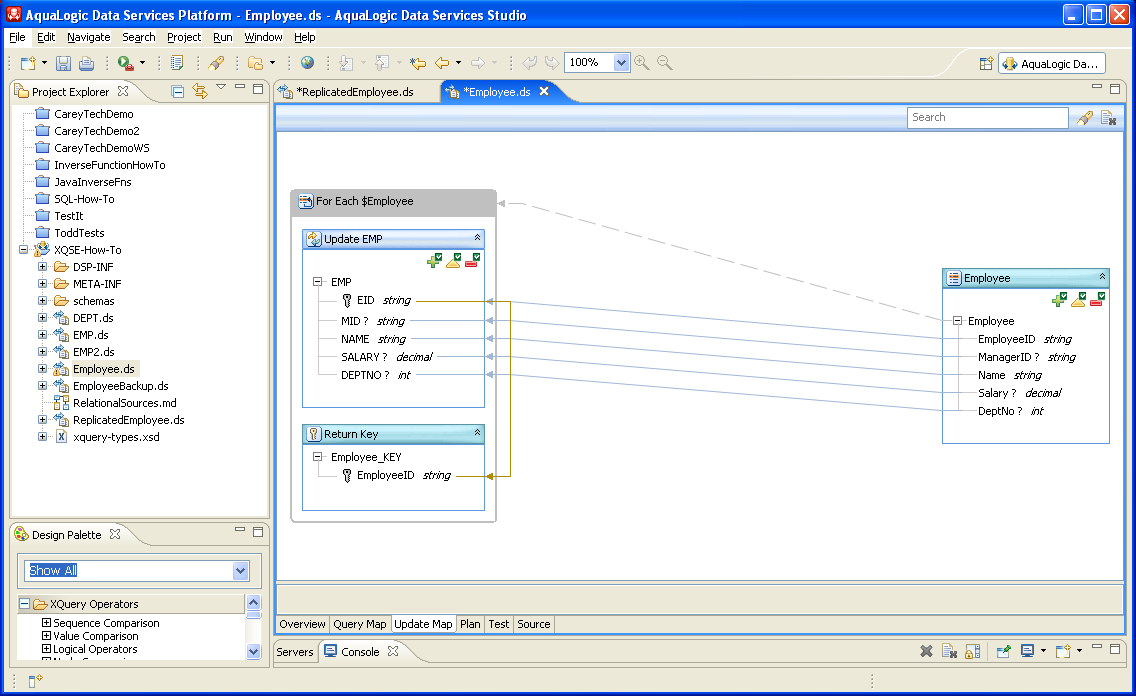
Task: Save the file with the floppy icon
Action: click(x=64, y=63)
